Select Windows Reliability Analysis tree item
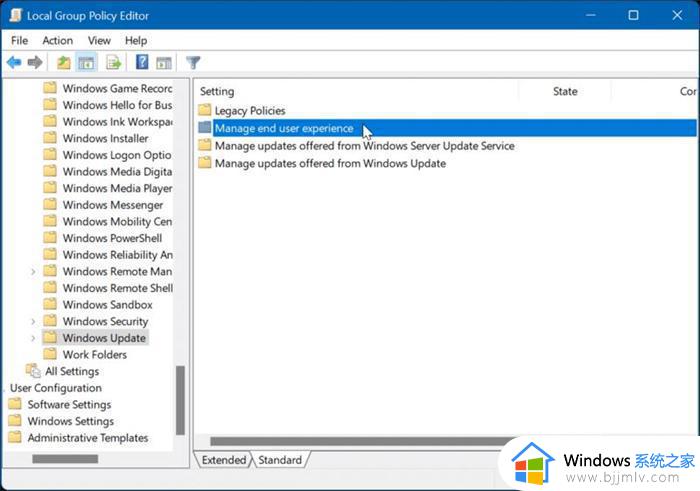 117,255
